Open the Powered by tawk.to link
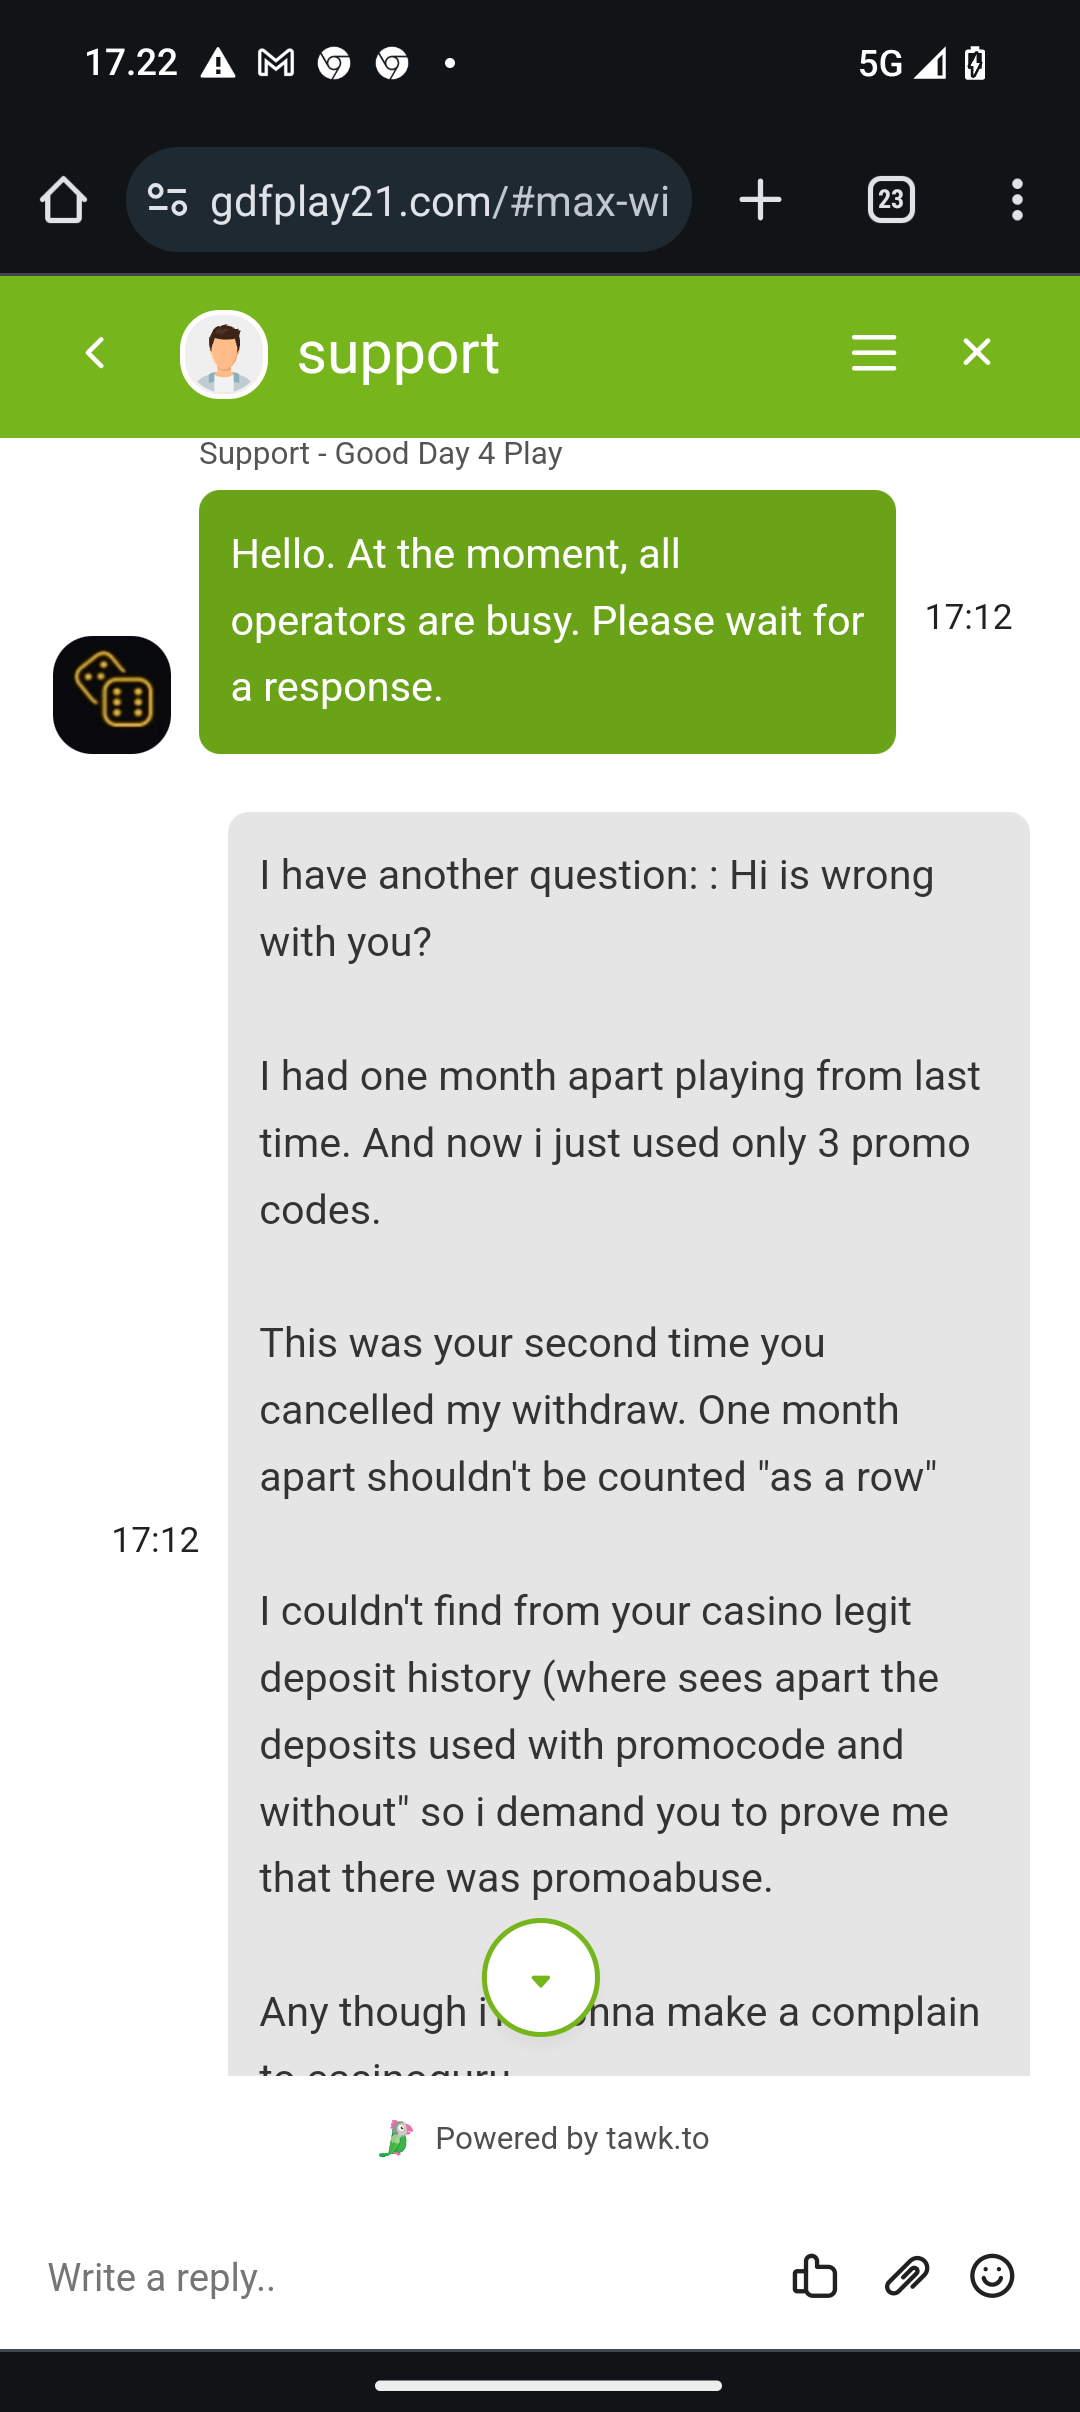Image resolution: width=1080 pixels, height=2412 pixels. click(x=544, y=2138)
